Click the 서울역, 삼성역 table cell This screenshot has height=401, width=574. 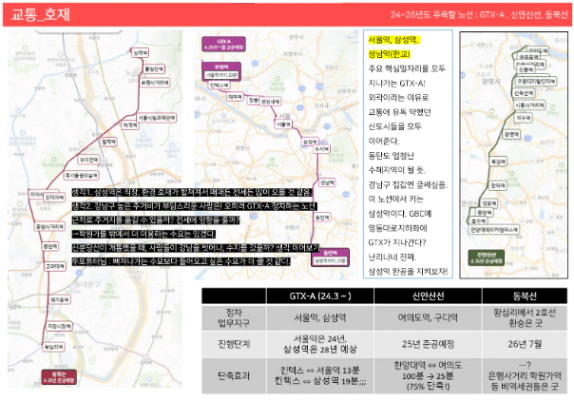click(x=320, y=318)
